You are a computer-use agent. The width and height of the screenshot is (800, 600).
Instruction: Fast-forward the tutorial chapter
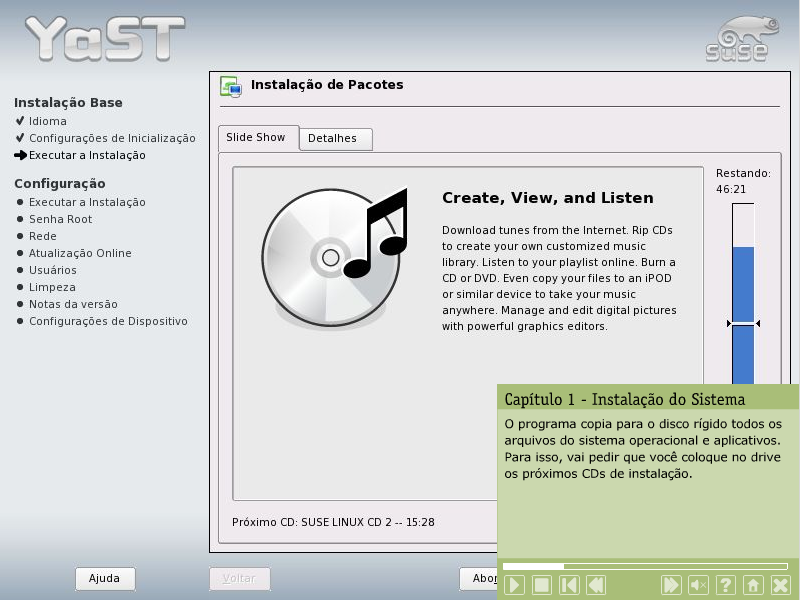(671, 585)
